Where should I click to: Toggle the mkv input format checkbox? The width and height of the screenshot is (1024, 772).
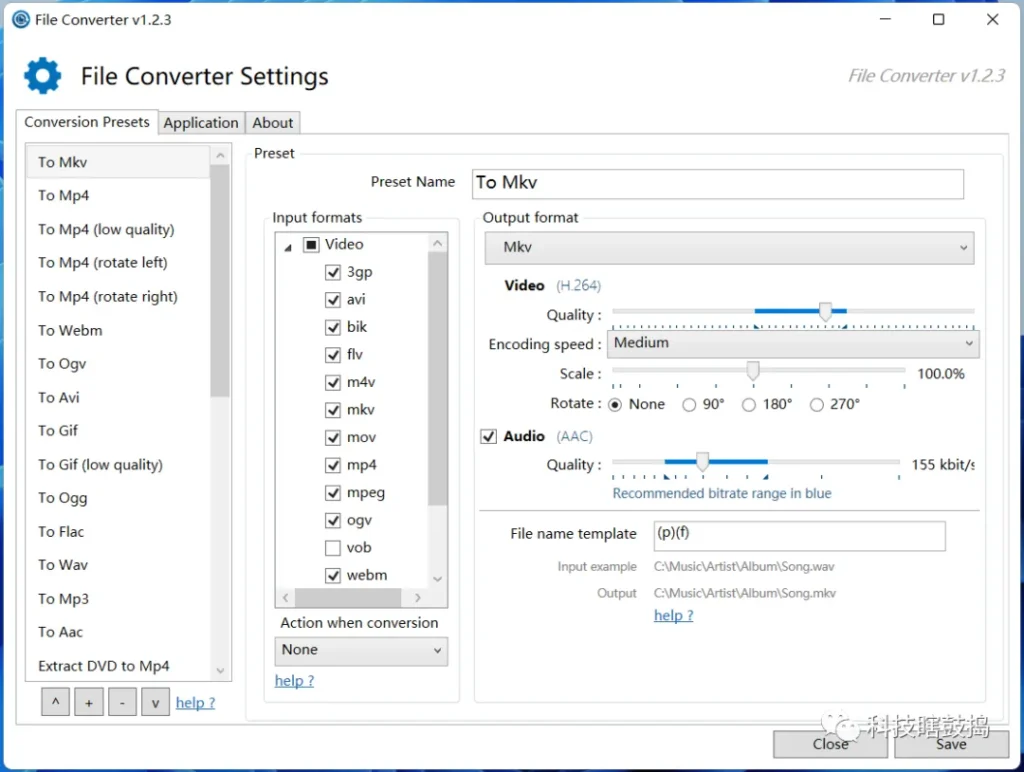pyautogui.click(x=333, y=410)
